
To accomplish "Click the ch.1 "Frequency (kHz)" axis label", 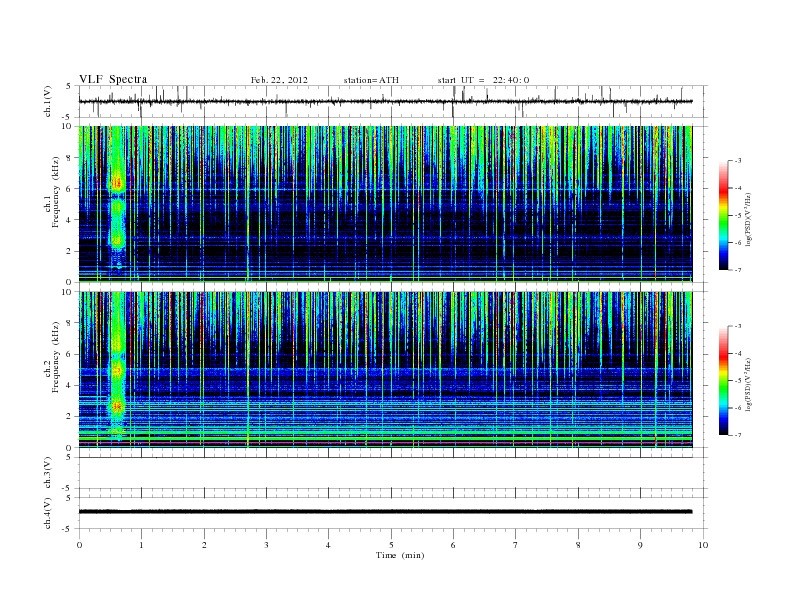I will click(x=55, y=192).
